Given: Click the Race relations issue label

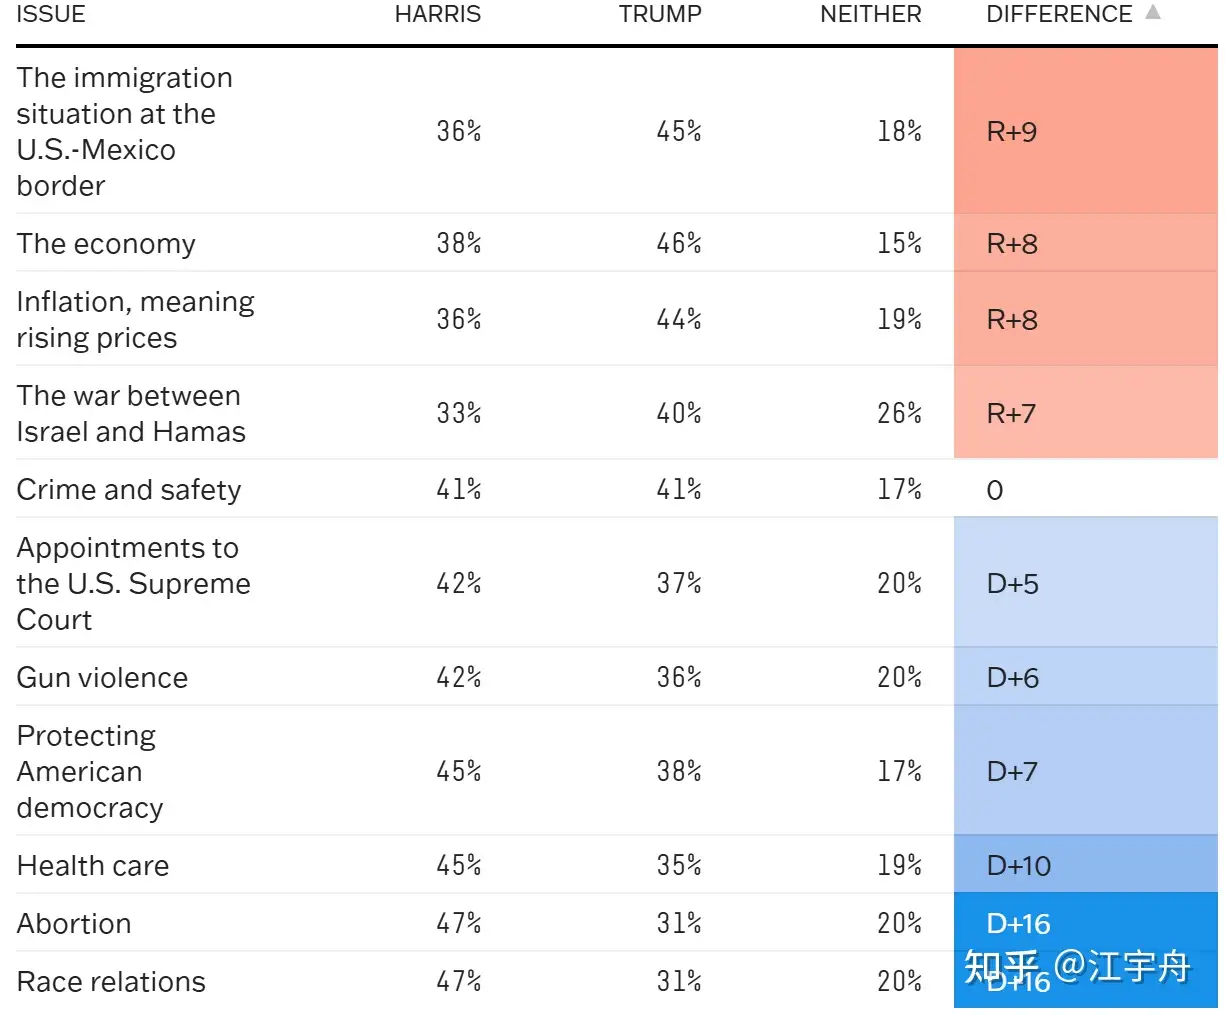Looking at the screenshot, I should coord(111,982).
